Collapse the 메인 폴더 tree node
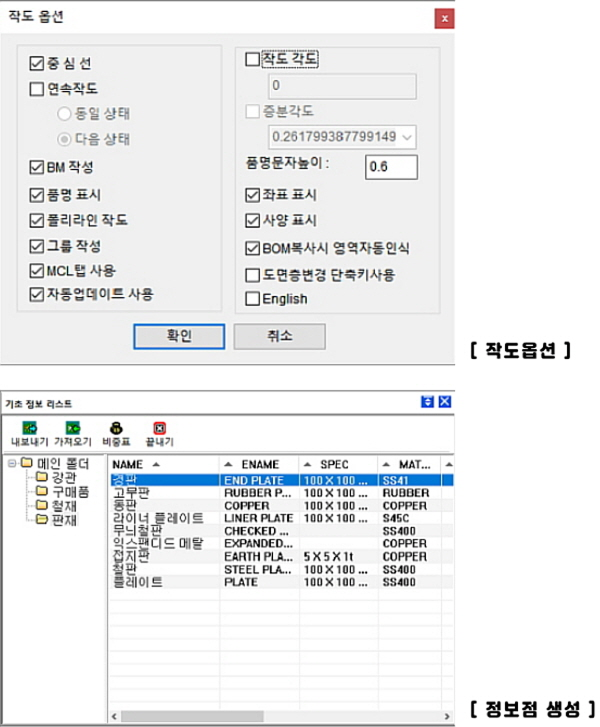The image size is (600, 727). [12, 463]
